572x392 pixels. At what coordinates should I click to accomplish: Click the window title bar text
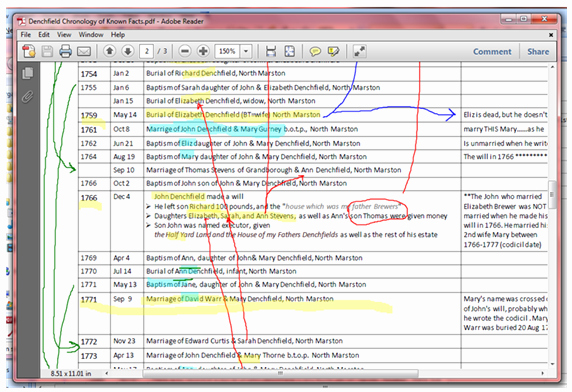pos(116,21)
